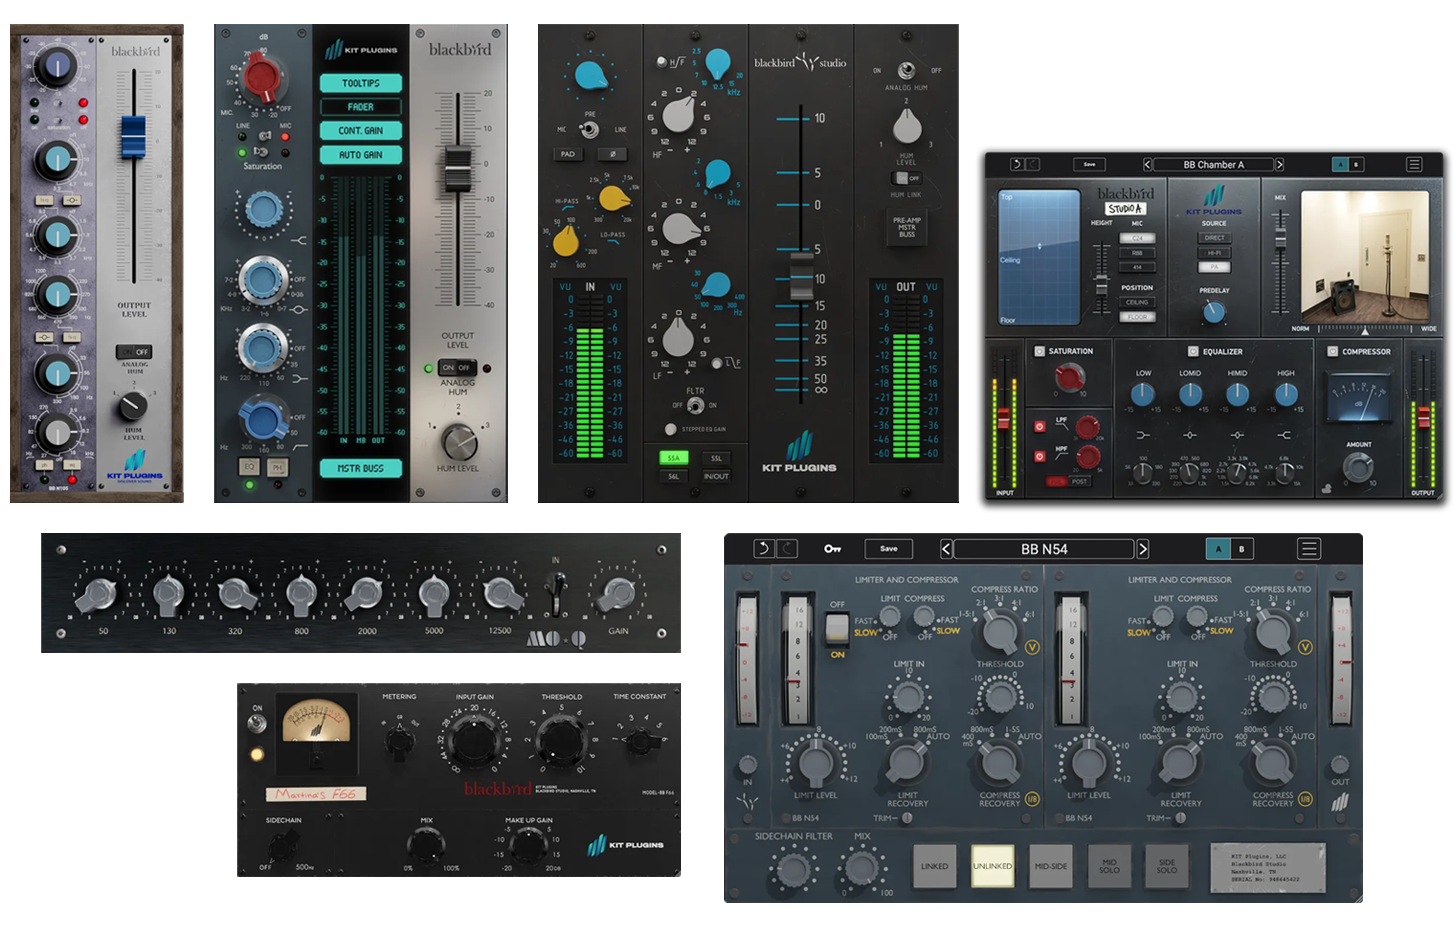
Task: Toggle the Equalizer section power icon
Action: pyautogui.click(x=1192, y=351)
